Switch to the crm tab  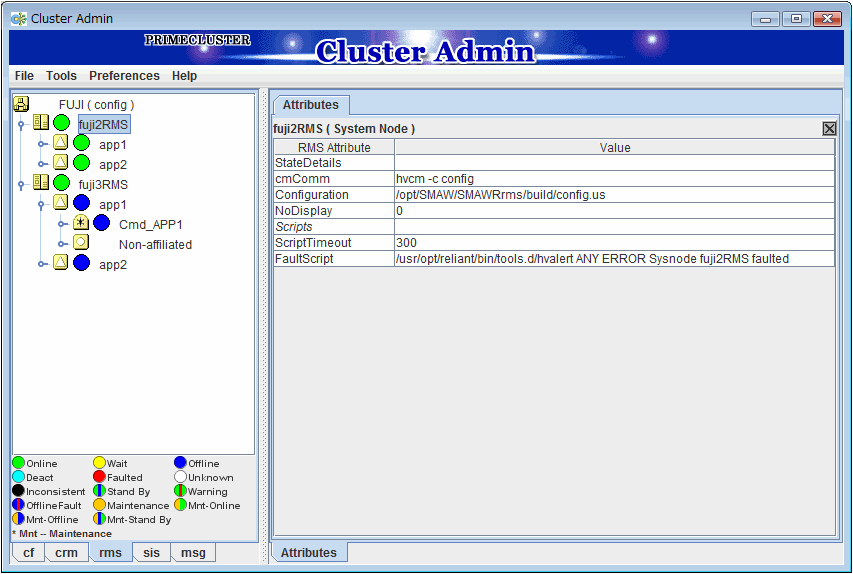pyautogui.click(x=66, y=553)
